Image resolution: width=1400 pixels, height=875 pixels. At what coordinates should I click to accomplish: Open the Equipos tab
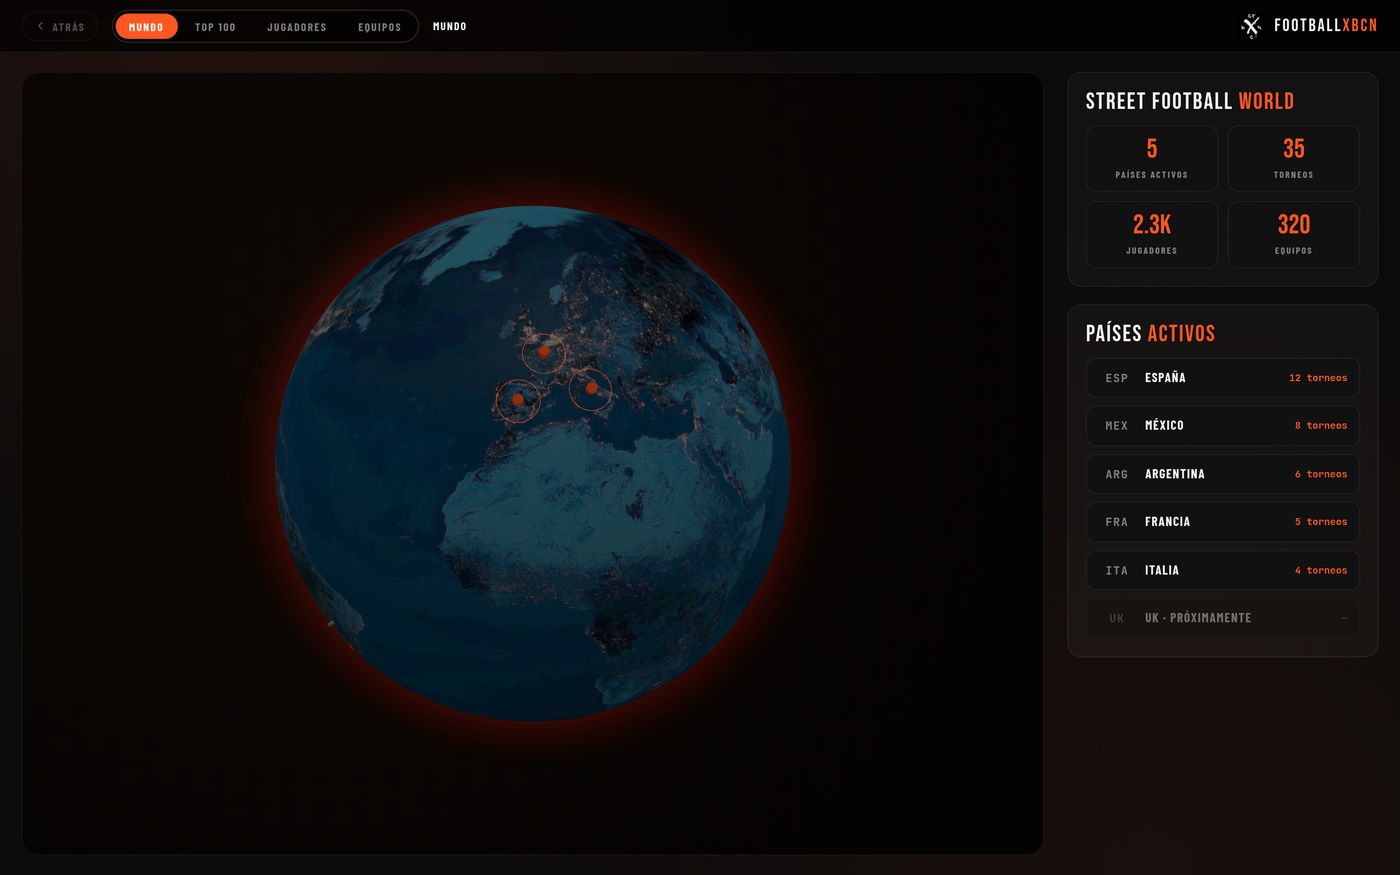[x=379, y=27]
